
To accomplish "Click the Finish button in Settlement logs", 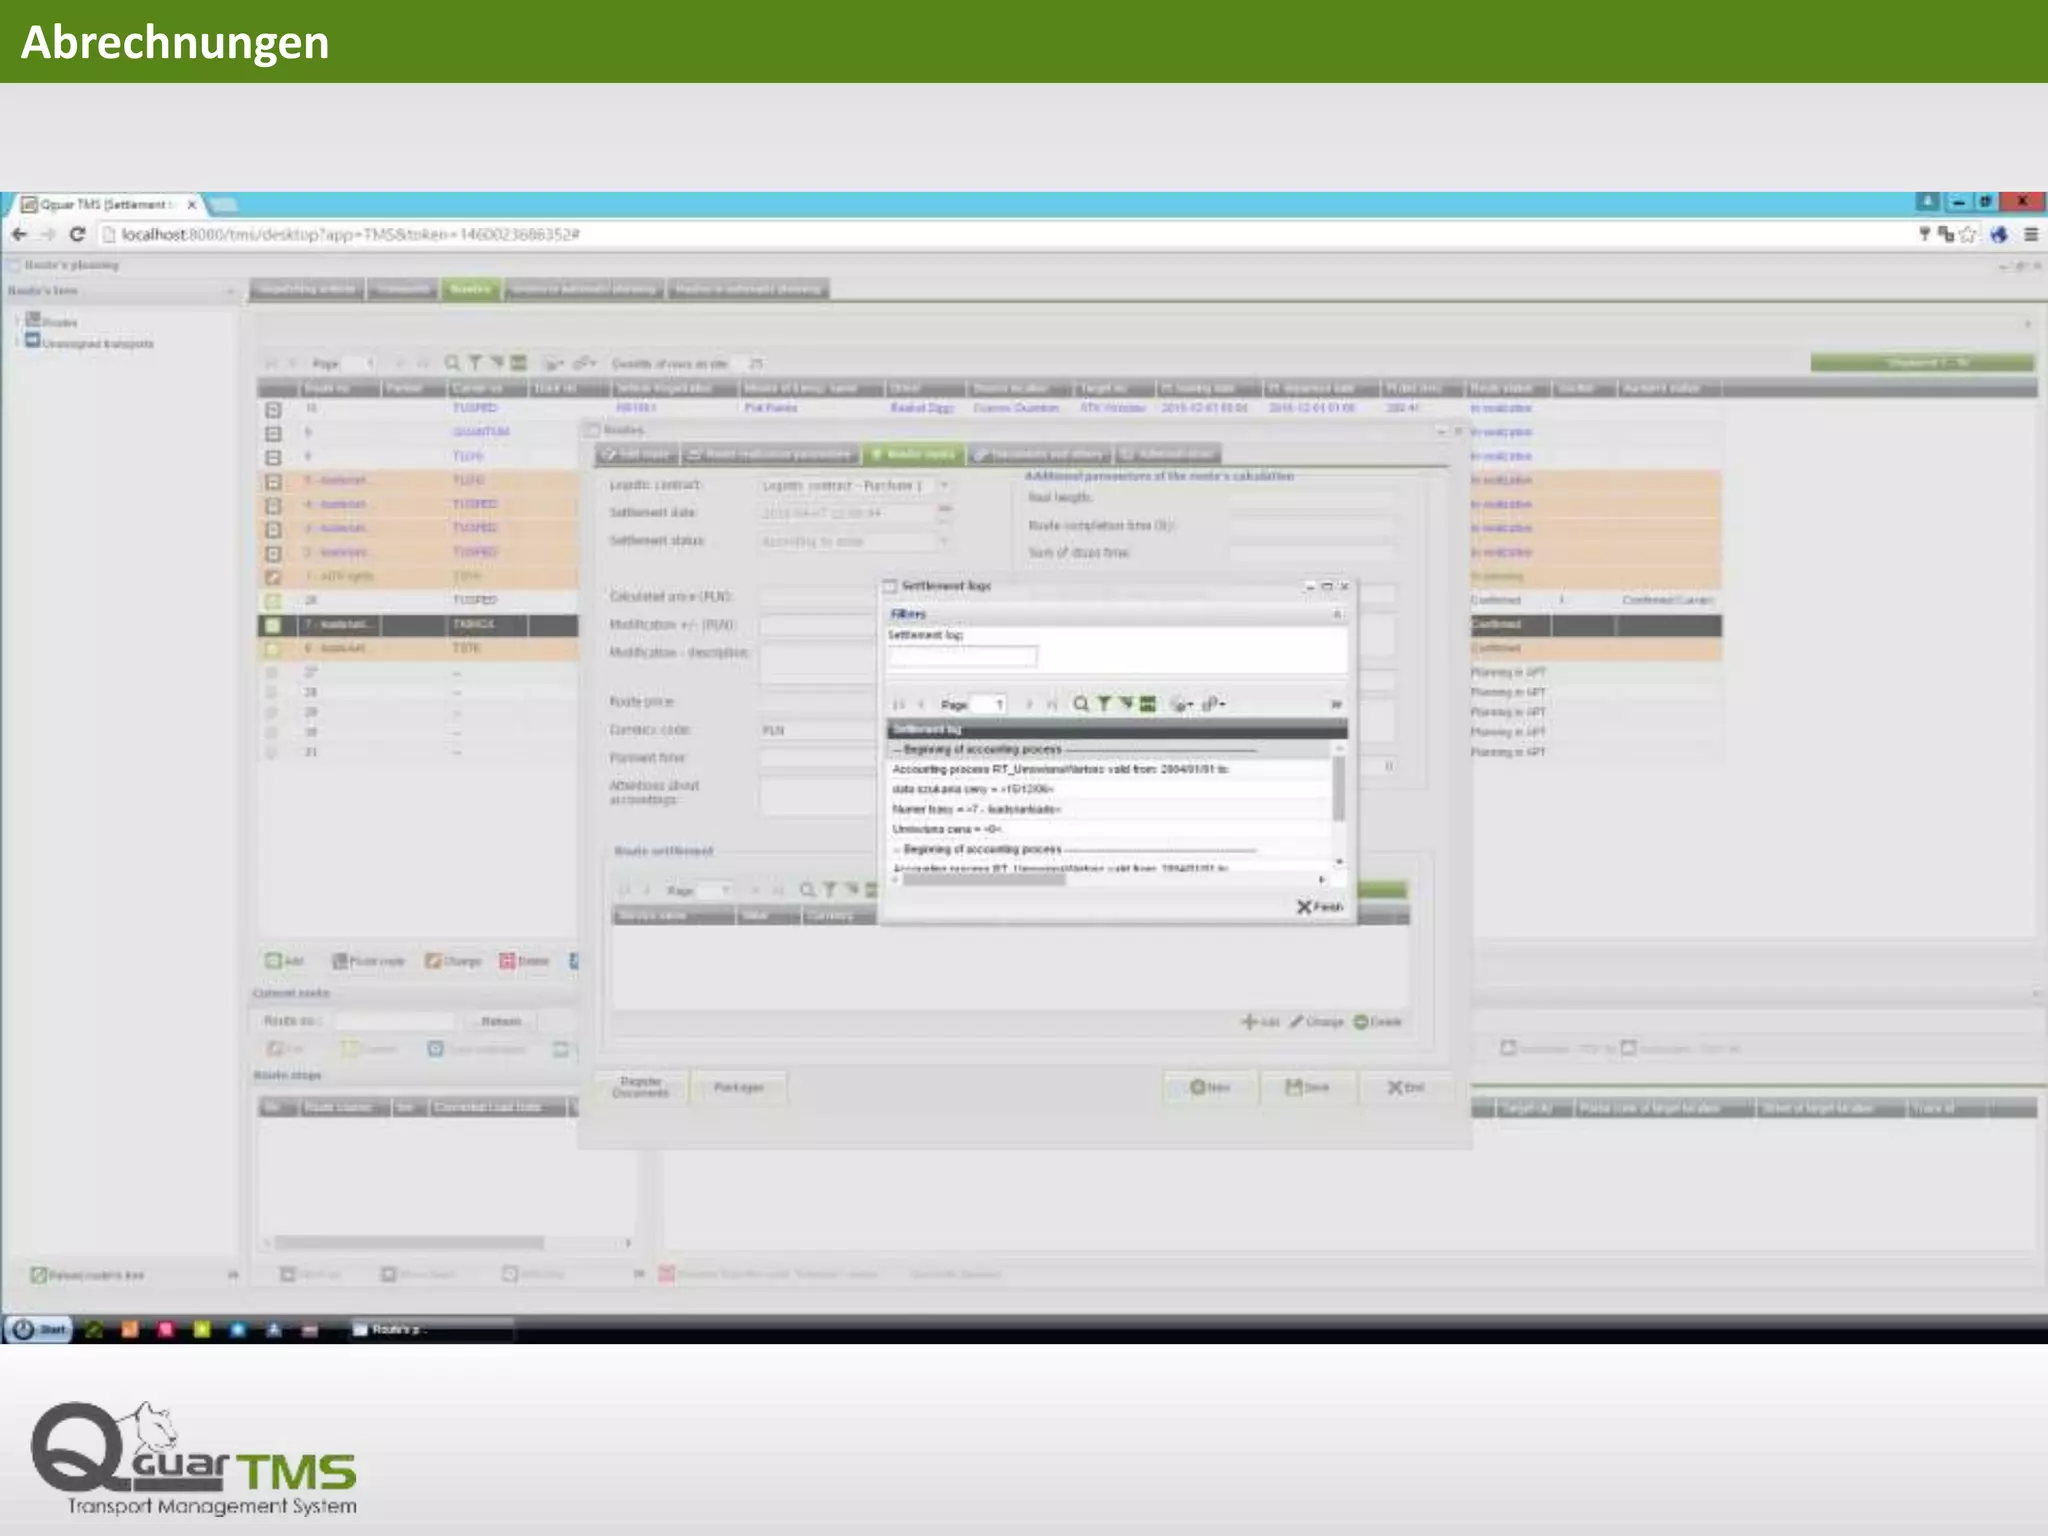I will pos(1320,906).
